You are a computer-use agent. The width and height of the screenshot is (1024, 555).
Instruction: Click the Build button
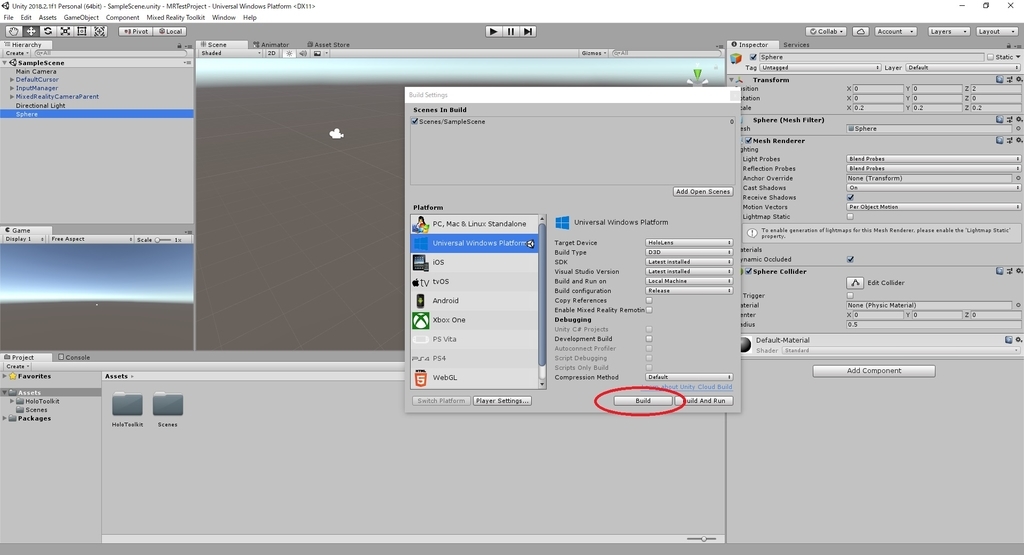643,401
